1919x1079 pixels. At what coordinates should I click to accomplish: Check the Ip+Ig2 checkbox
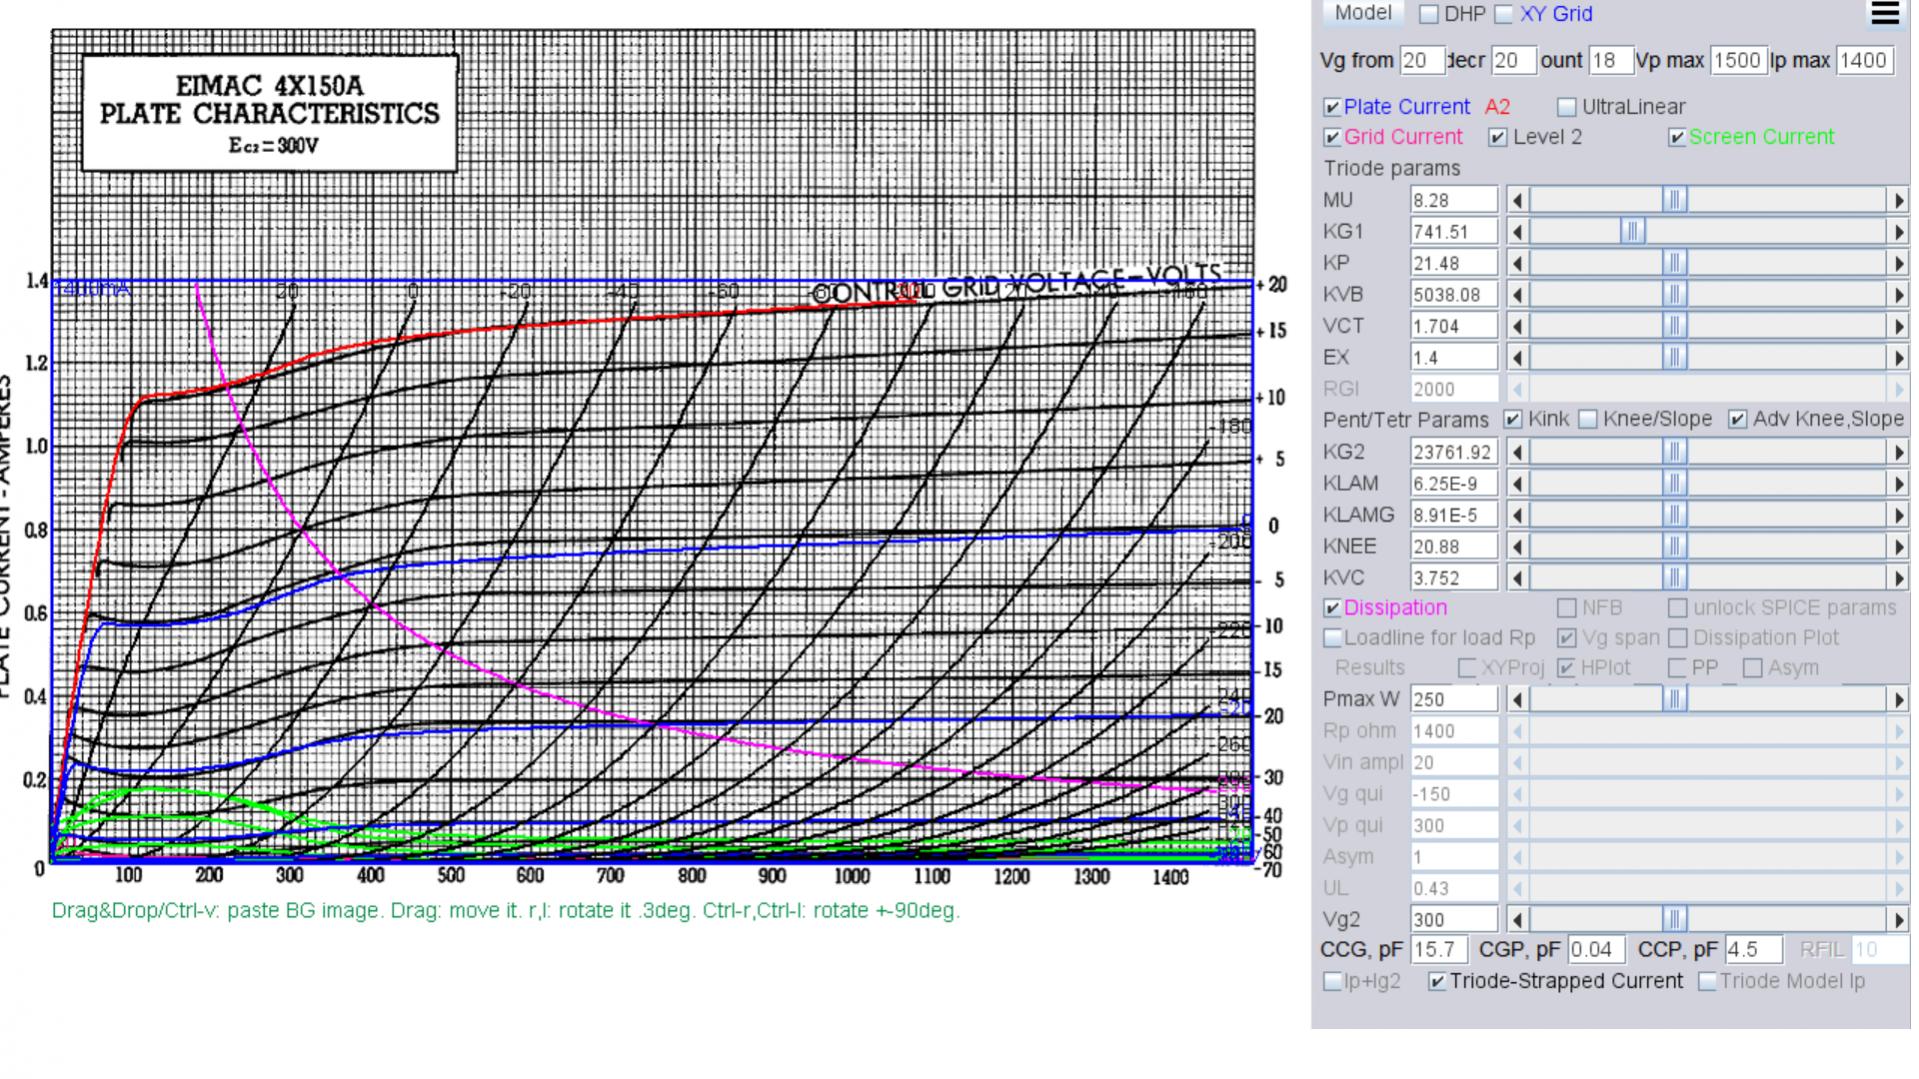click(1332, 982)
